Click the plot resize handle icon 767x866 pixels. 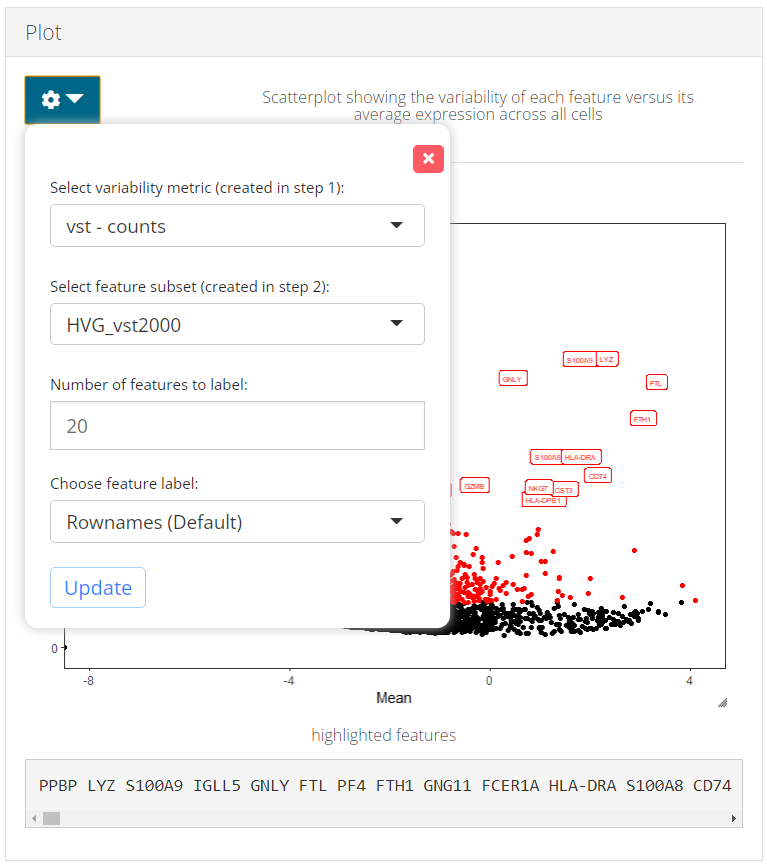point(722,703)
